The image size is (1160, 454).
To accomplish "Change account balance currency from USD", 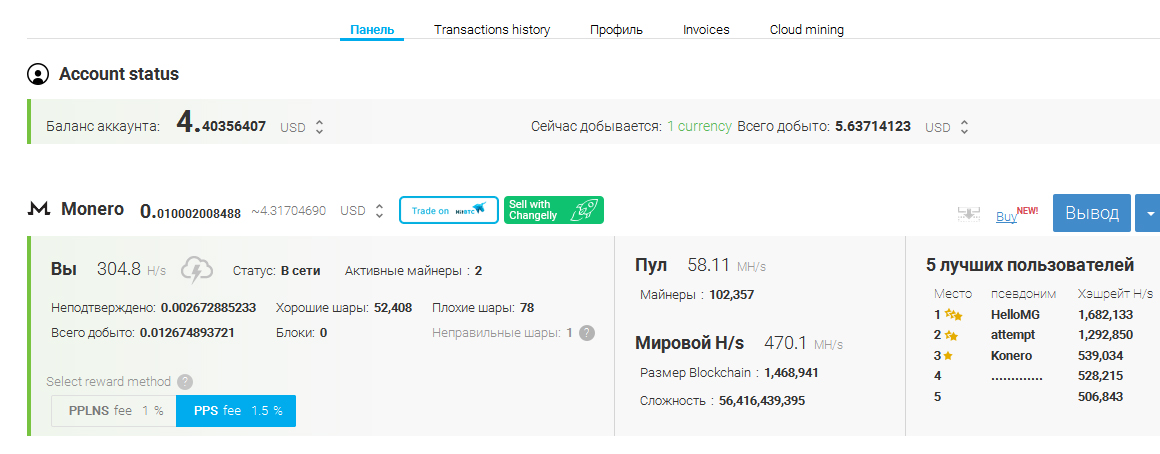I will 303,128.
